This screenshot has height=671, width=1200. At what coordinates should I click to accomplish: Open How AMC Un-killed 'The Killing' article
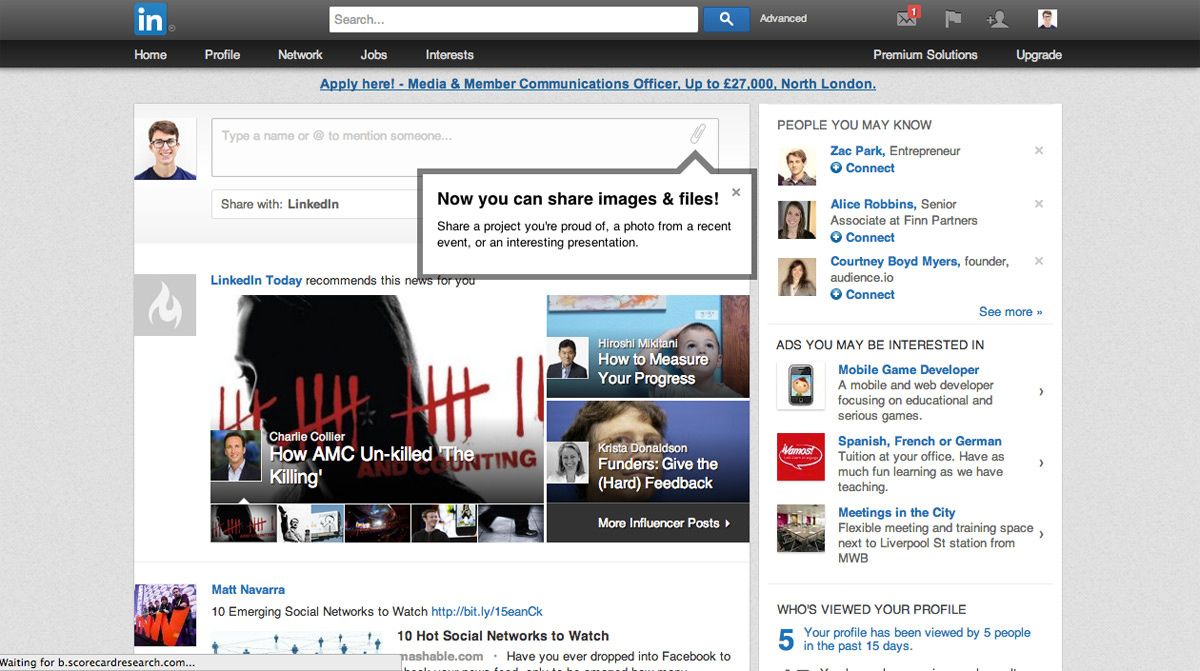click(372, 465)
